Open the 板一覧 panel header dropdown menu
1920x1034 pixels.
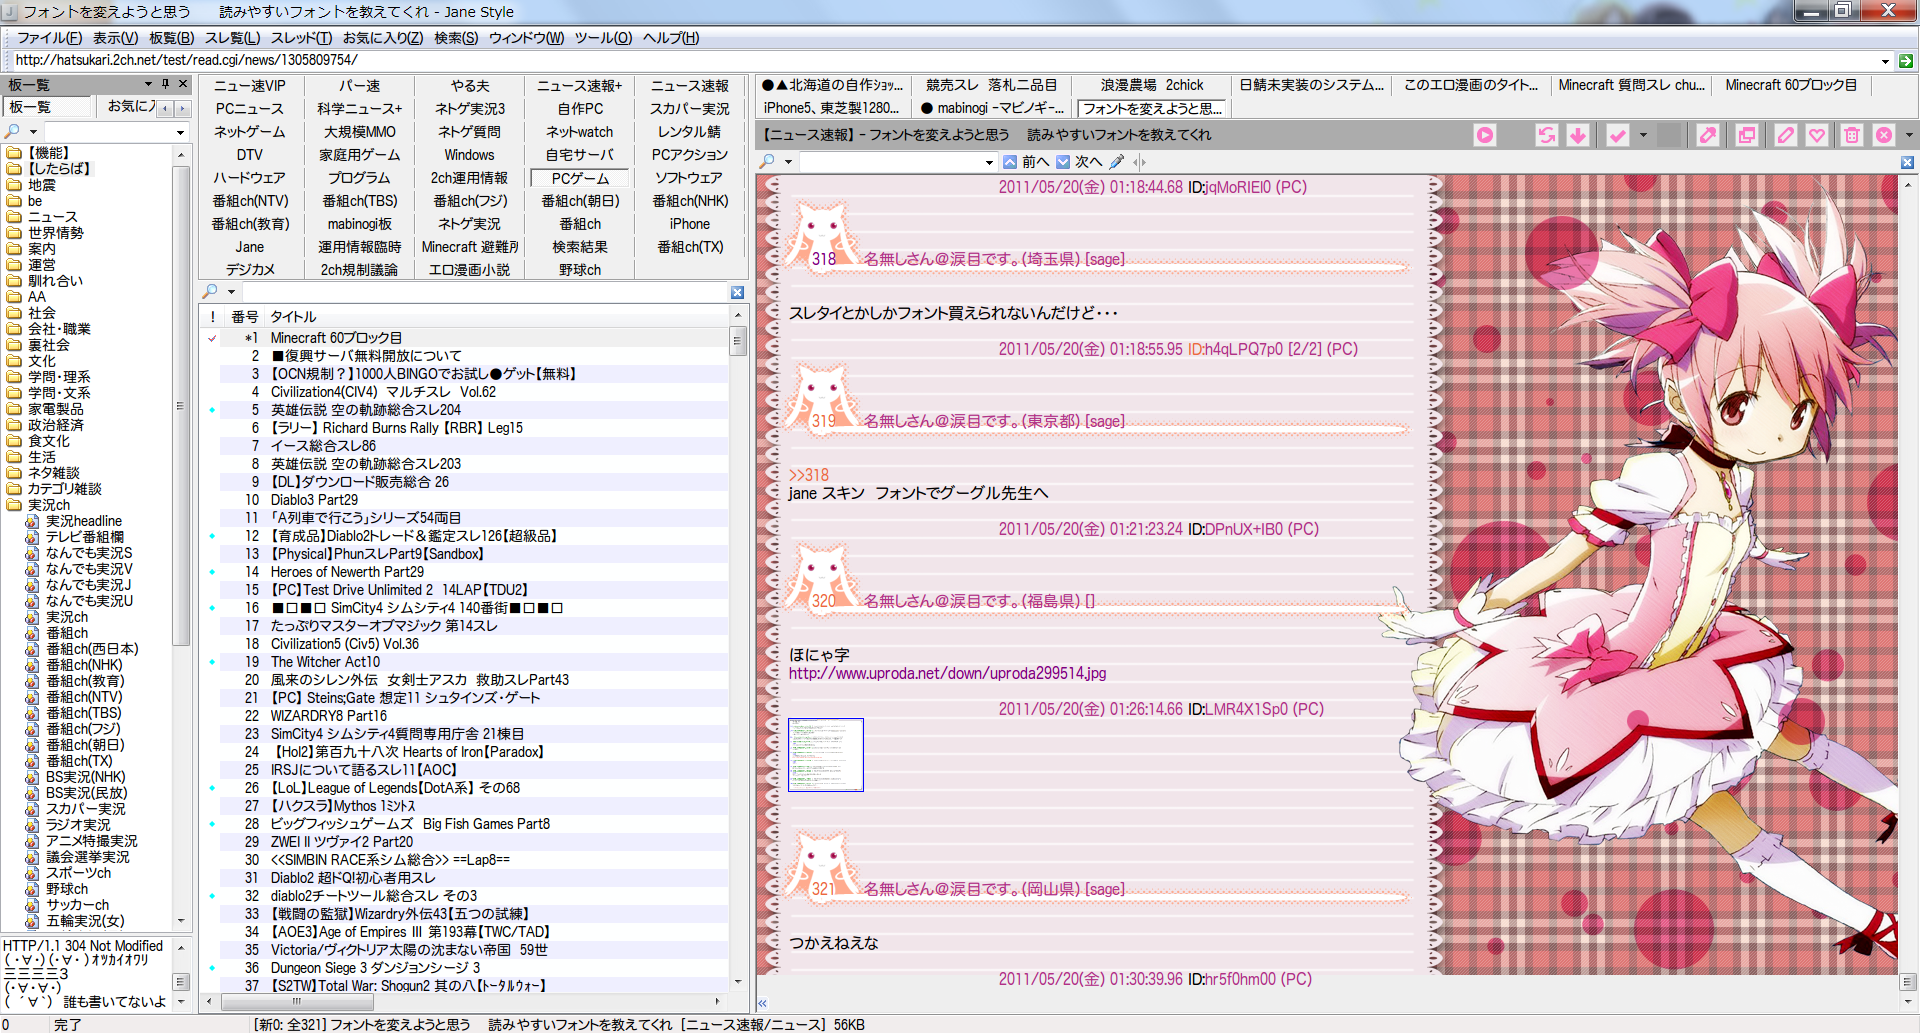148,84
